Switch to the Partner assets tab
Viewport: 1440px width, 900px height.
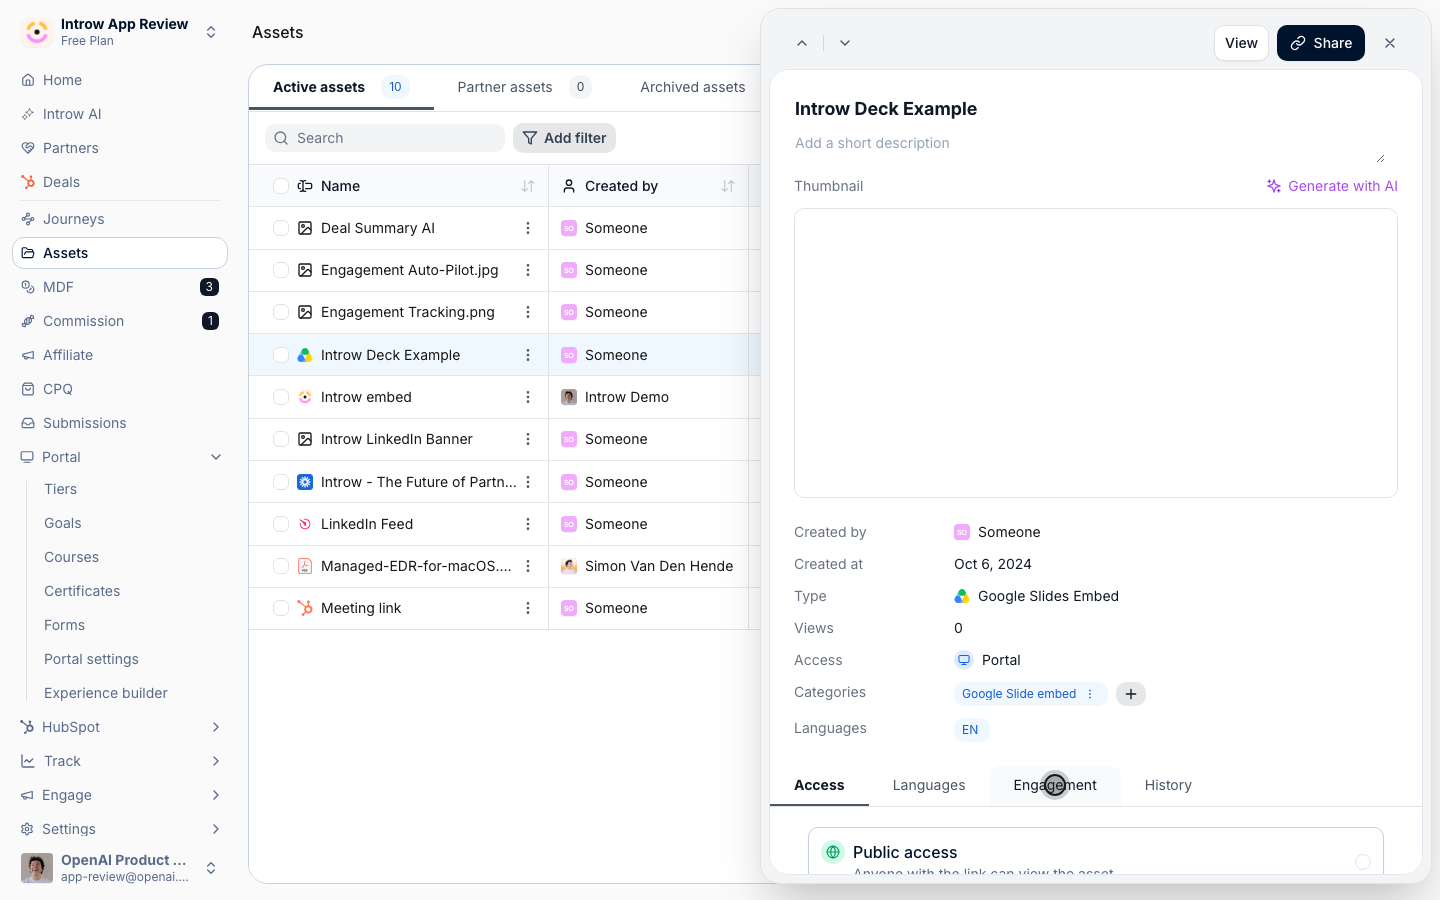tap(524, 87)
